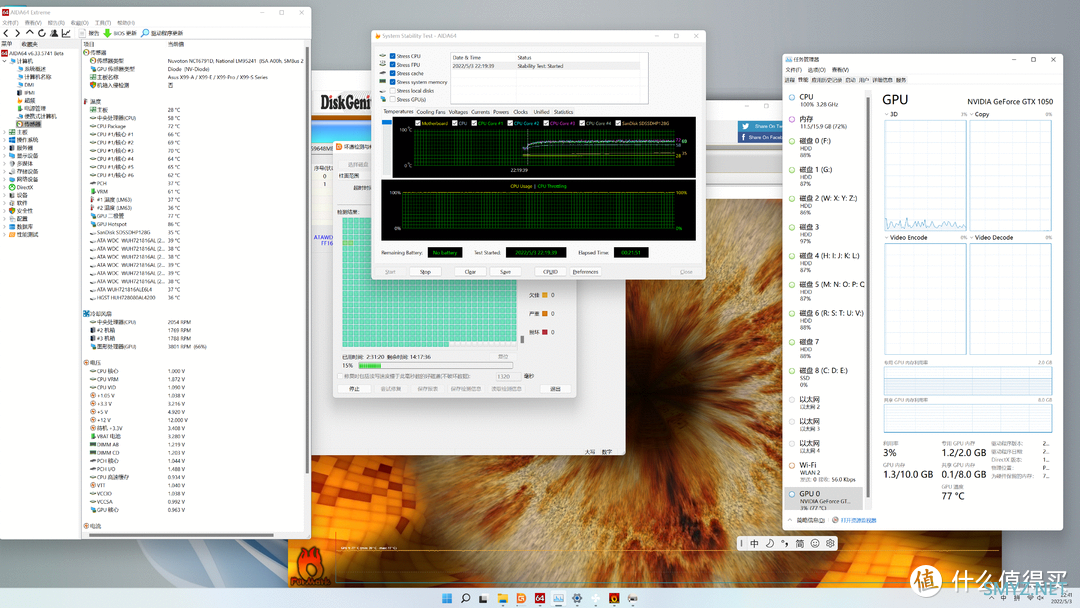Toggle Stress CPU checkbox

[393, 56]
